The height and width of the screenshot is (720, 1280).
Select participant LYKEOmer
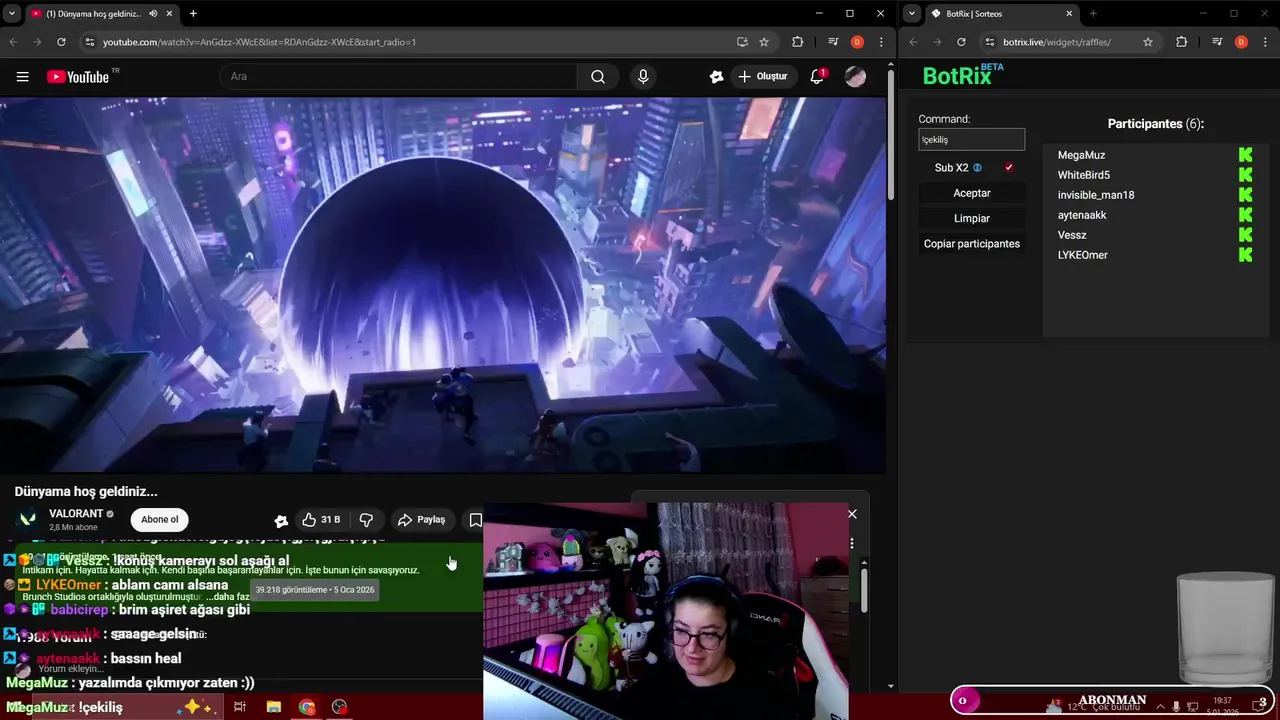click(1083, 255)
